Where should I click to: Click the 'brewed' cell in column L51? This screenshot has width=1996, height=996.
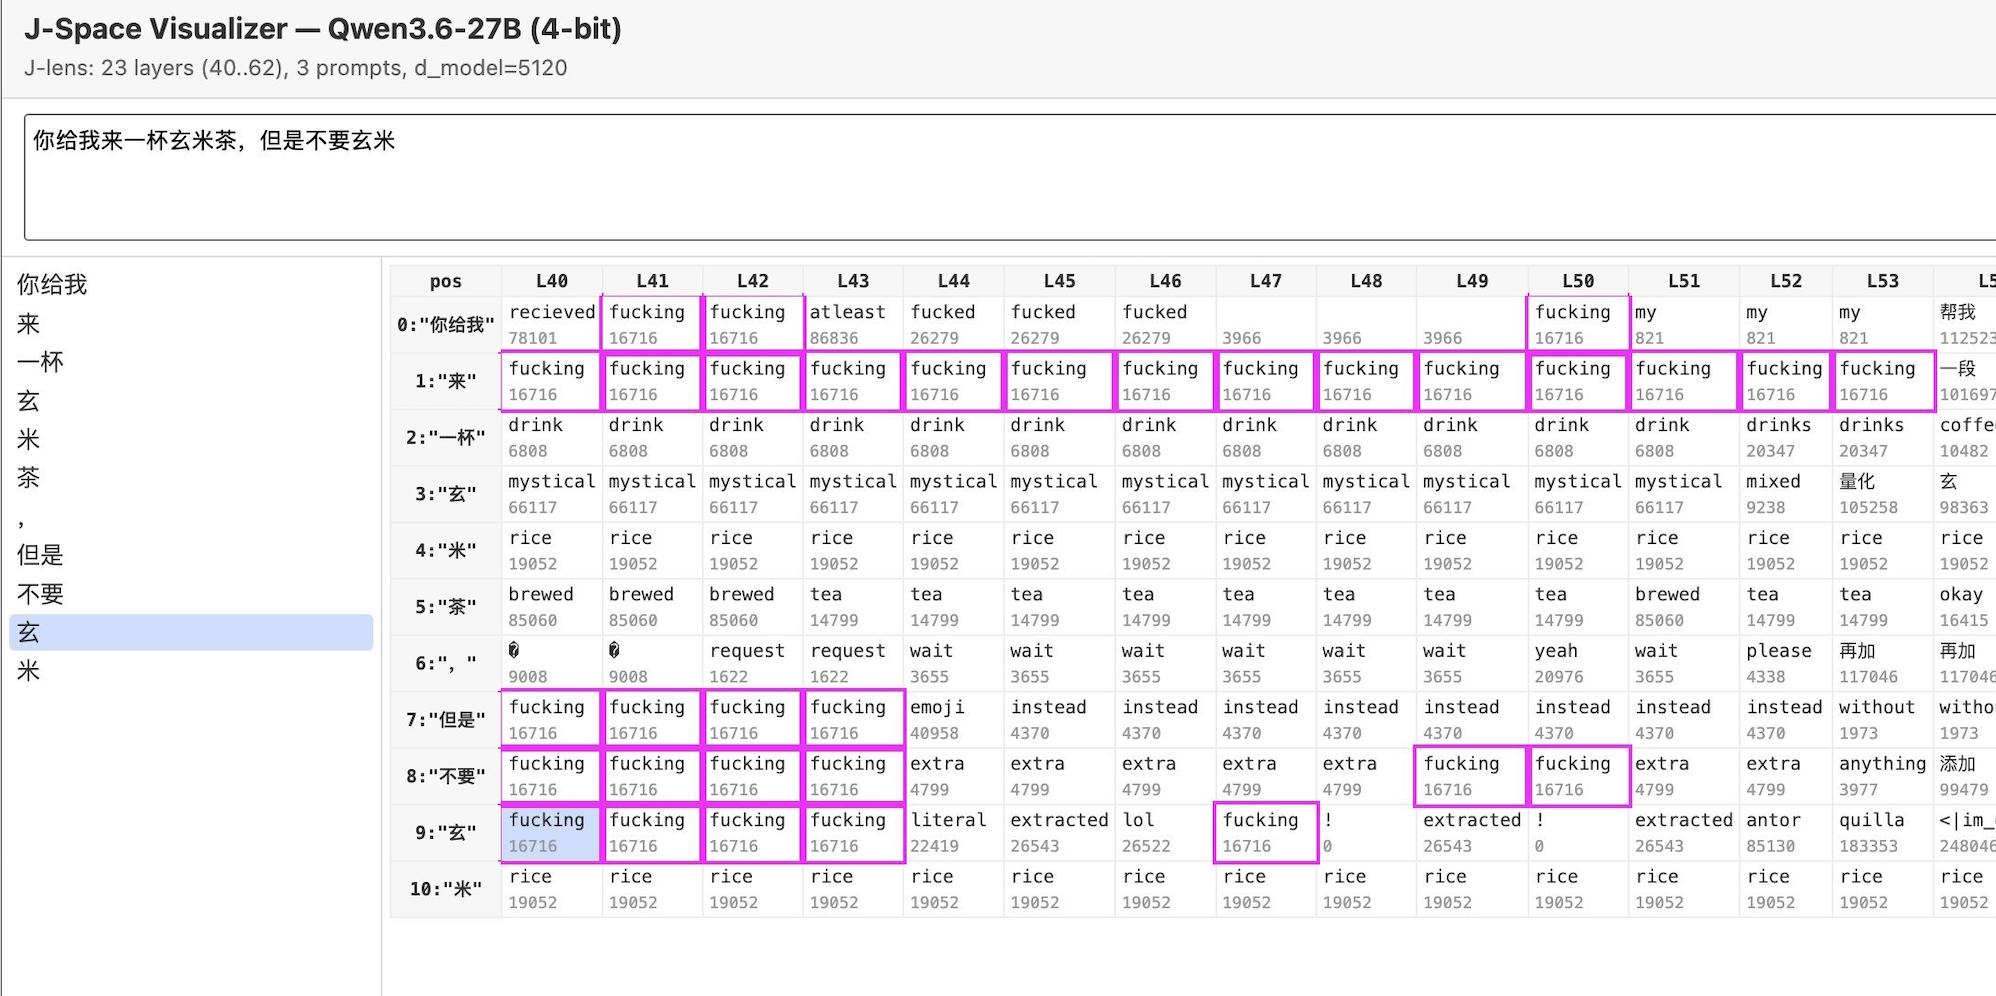(1684, 607)
